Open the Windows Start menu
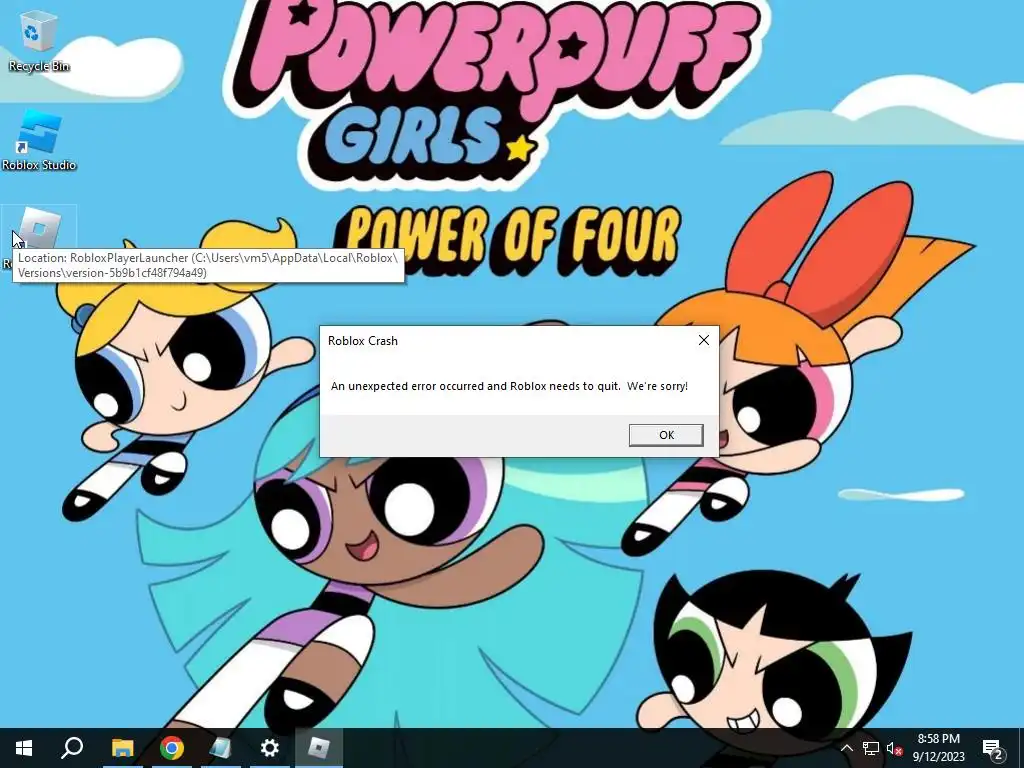The height and width of the screenshot is (768, 1024). click(x=24, y=748)
